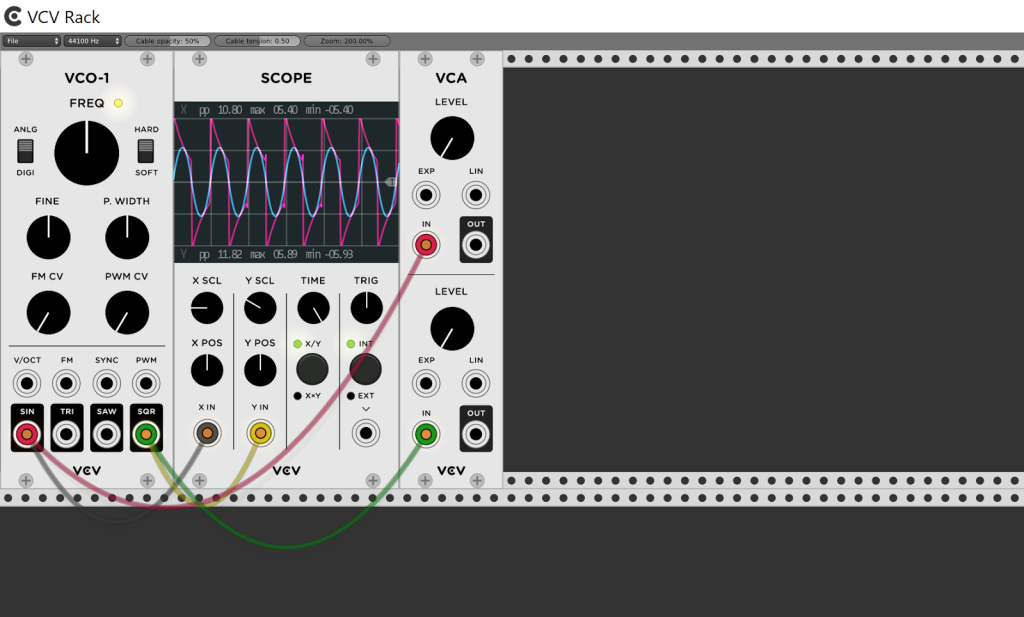The height and width of the screenshot is (617, 1024).
Task: Click the Scope external trigger input jack
Action: click(366, 432)
